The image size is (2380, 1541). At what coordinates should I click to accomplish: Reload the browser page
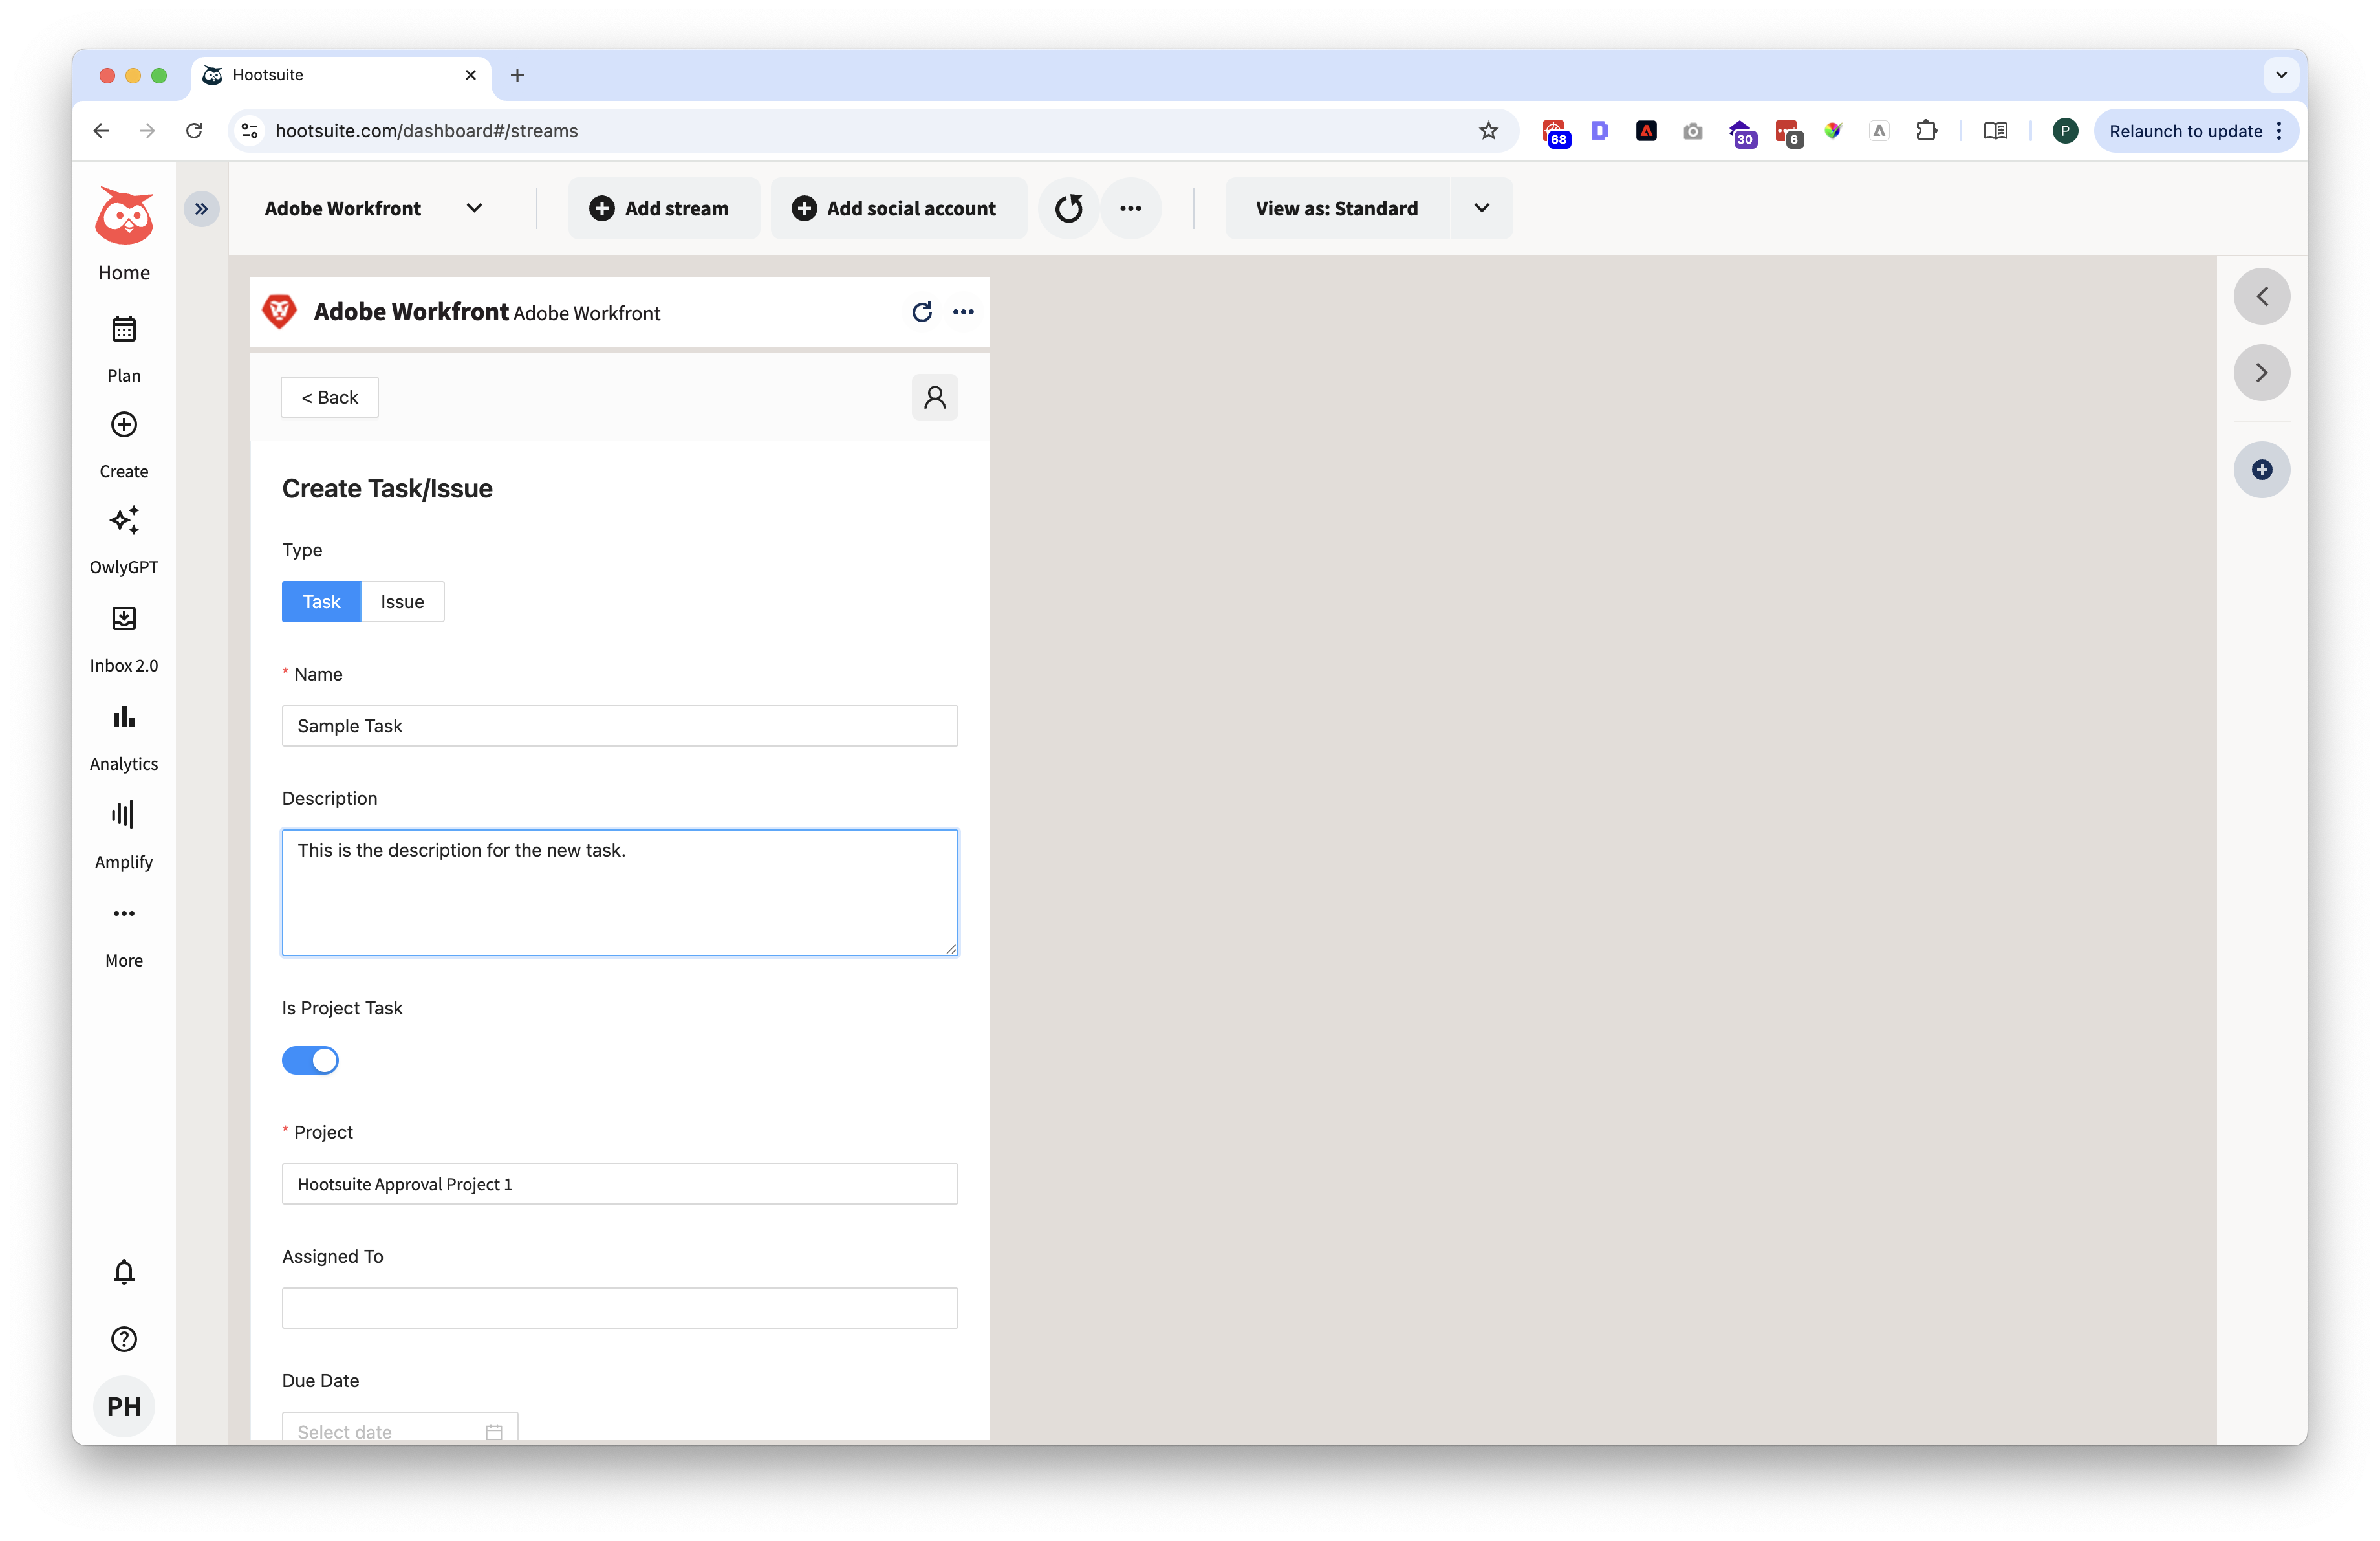[194, 131]
